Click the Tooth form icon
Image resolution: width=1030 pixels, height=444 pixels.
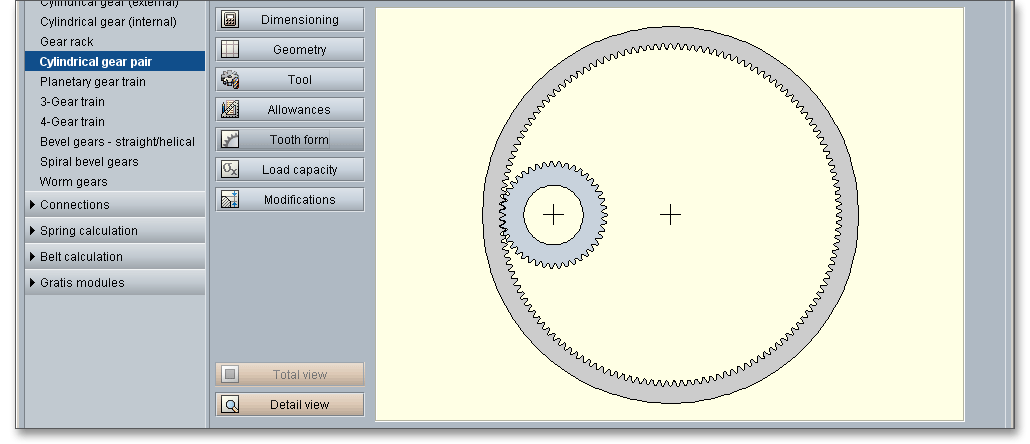point(230,140)
